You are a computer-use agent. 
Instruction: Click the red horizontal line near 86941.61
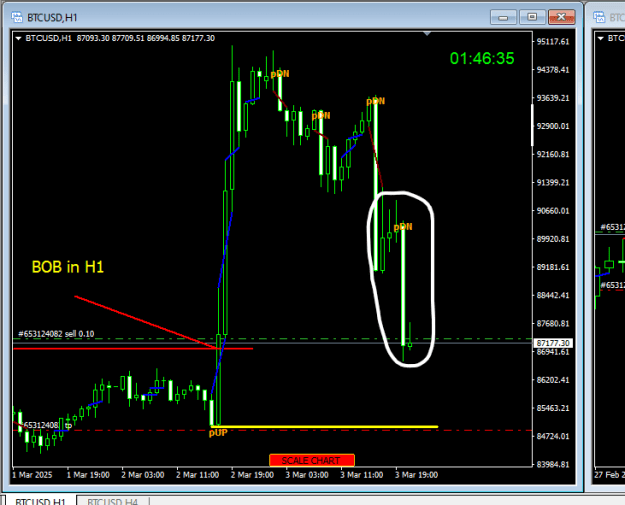(133, 349)
